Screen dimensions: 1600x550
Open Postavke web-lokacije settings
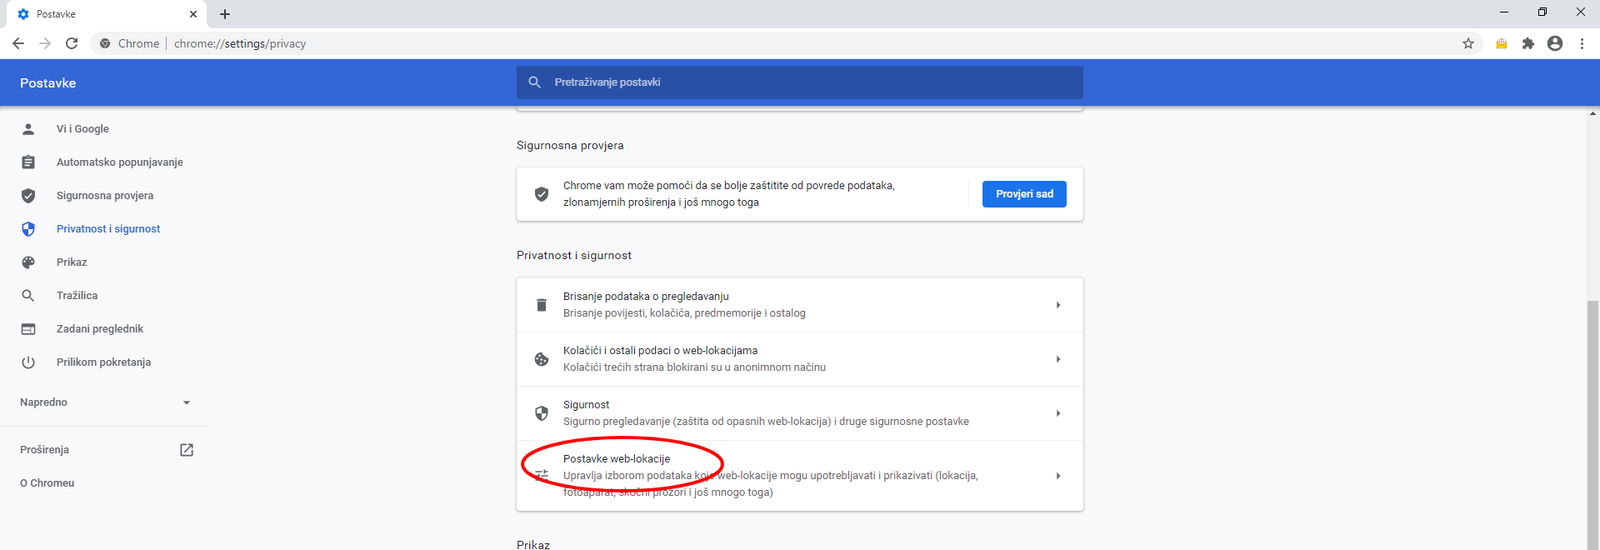pyautogui.click(x=616, y=459)
